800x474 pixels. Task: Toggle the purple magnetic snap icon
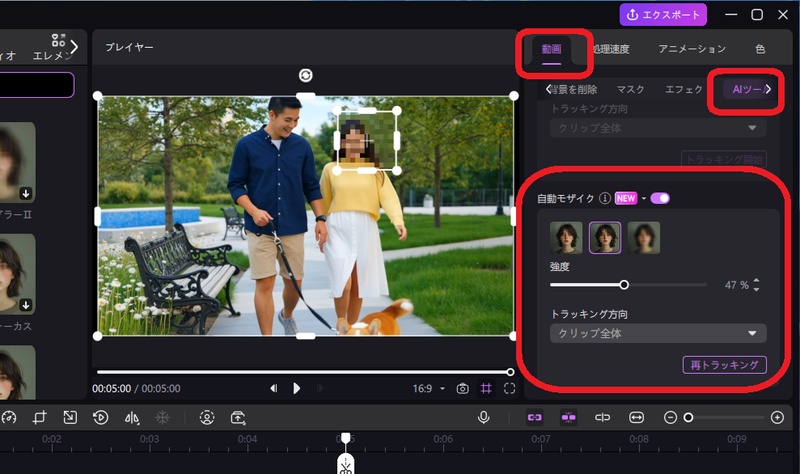pos(568,417)
